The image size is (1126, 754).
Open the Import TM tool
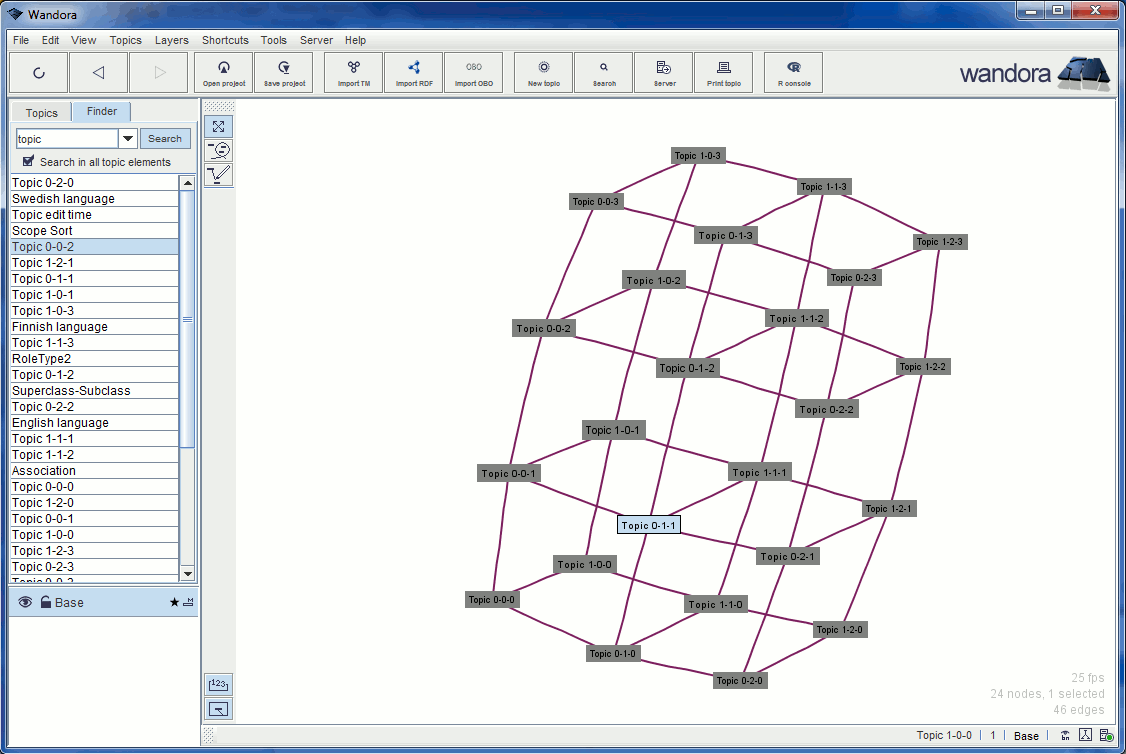point(352,72)
